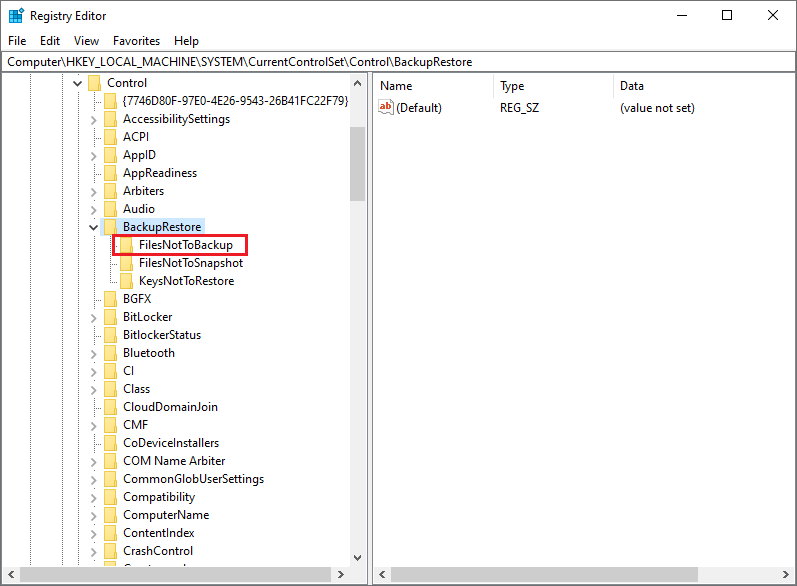Open the Edit menu

[50, 41]
